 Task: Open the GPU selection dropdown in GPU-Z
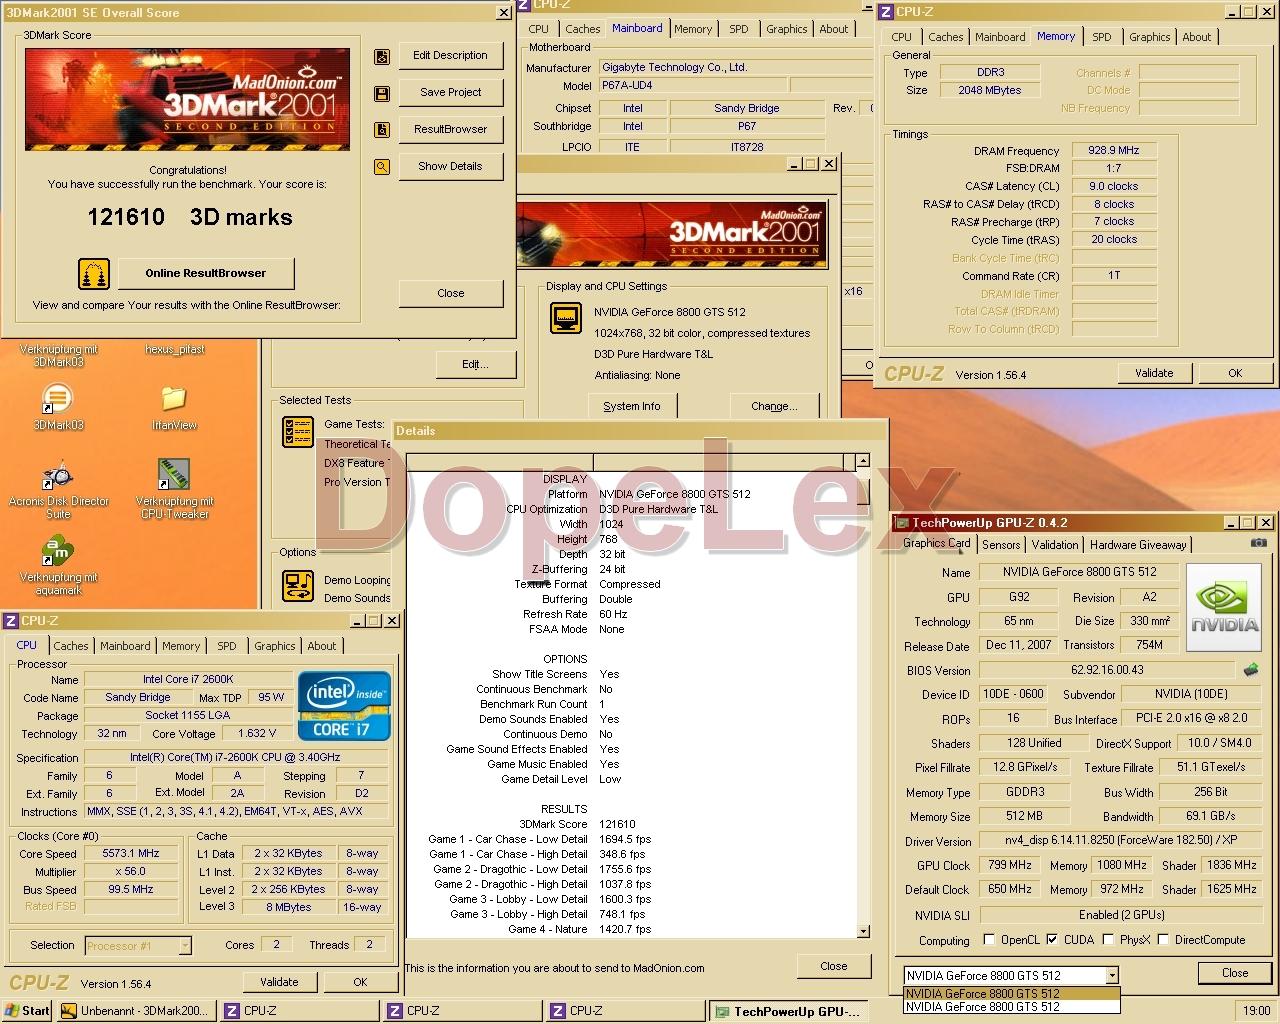click(1112, 975)
